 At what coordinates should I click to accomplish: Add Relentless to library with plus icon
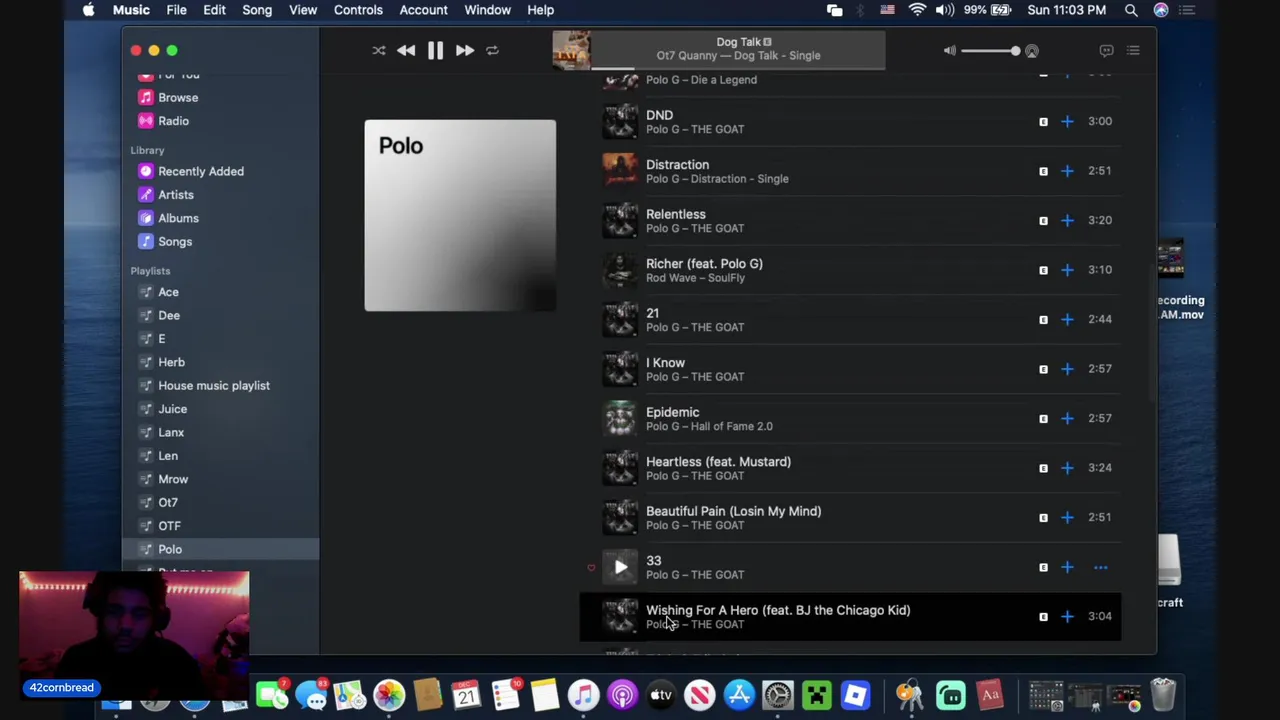tap(1067, 220)
